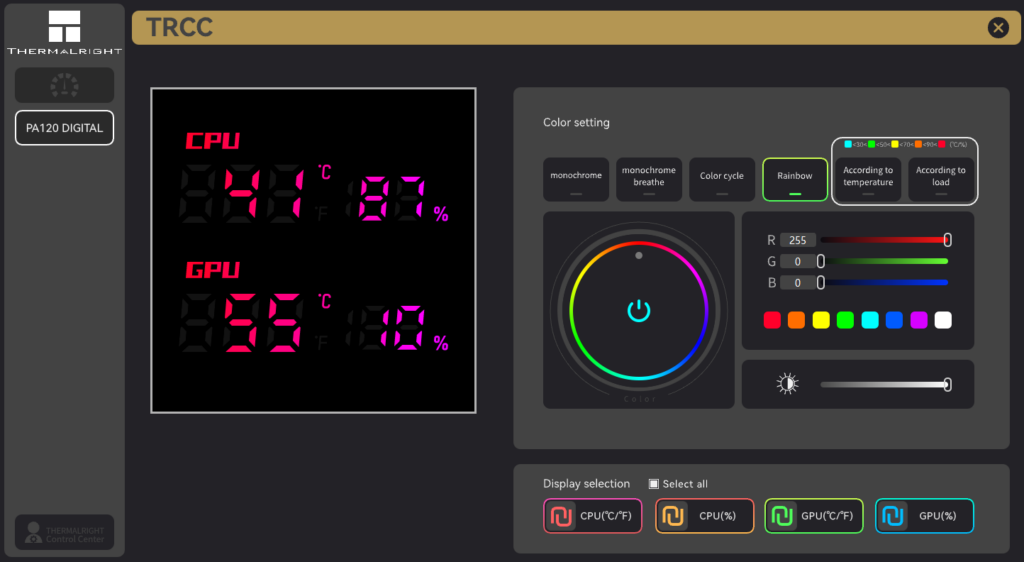Click the selector dot on color wheel

639,256
